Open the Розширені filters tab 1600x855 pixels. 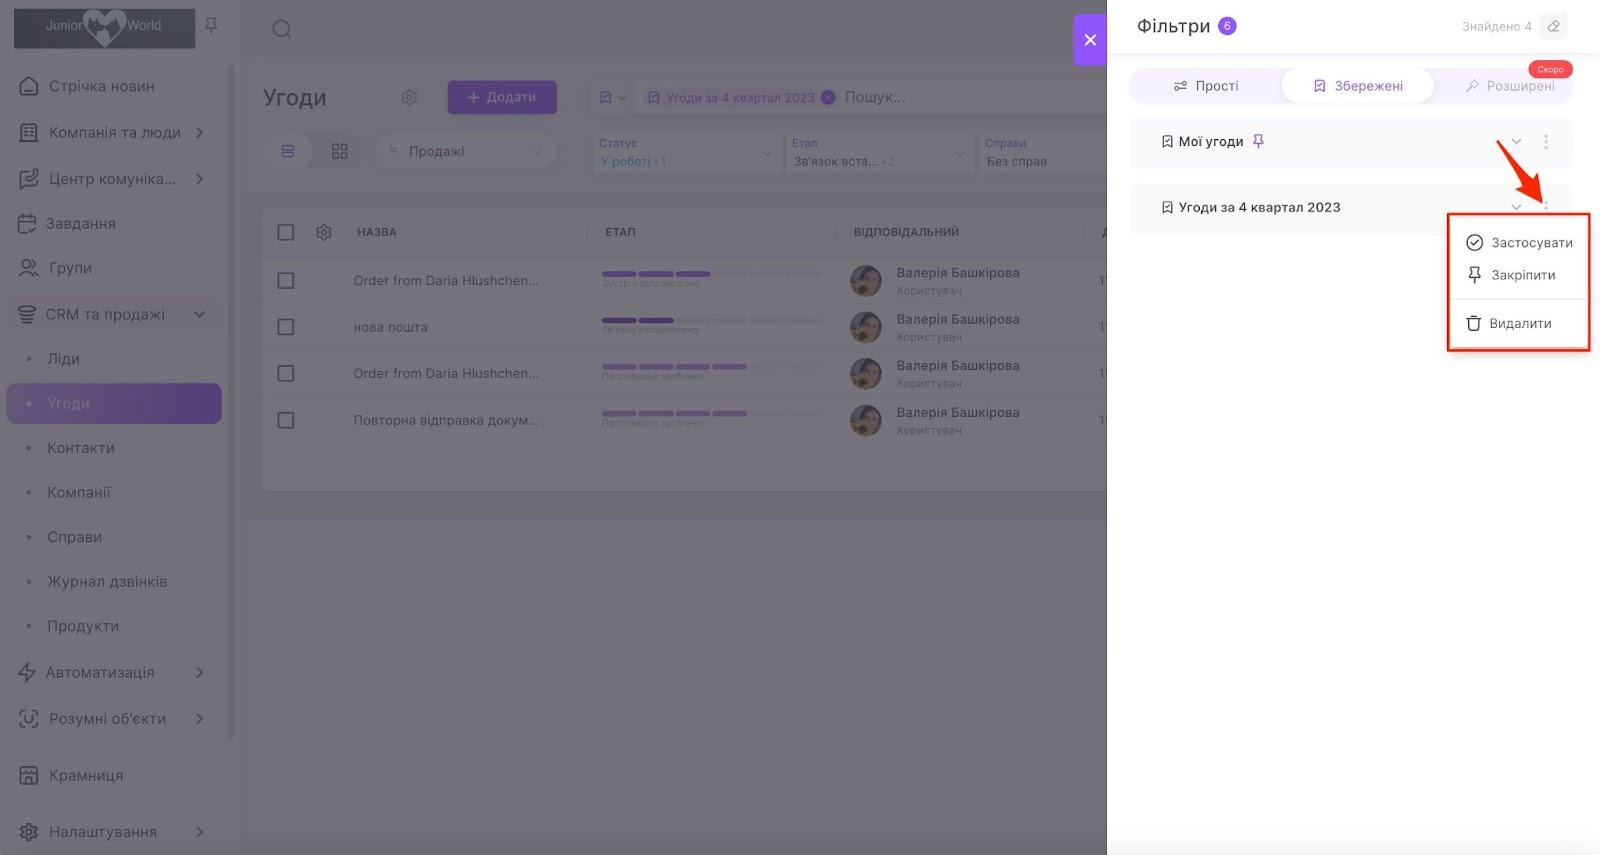point(1509,86)
